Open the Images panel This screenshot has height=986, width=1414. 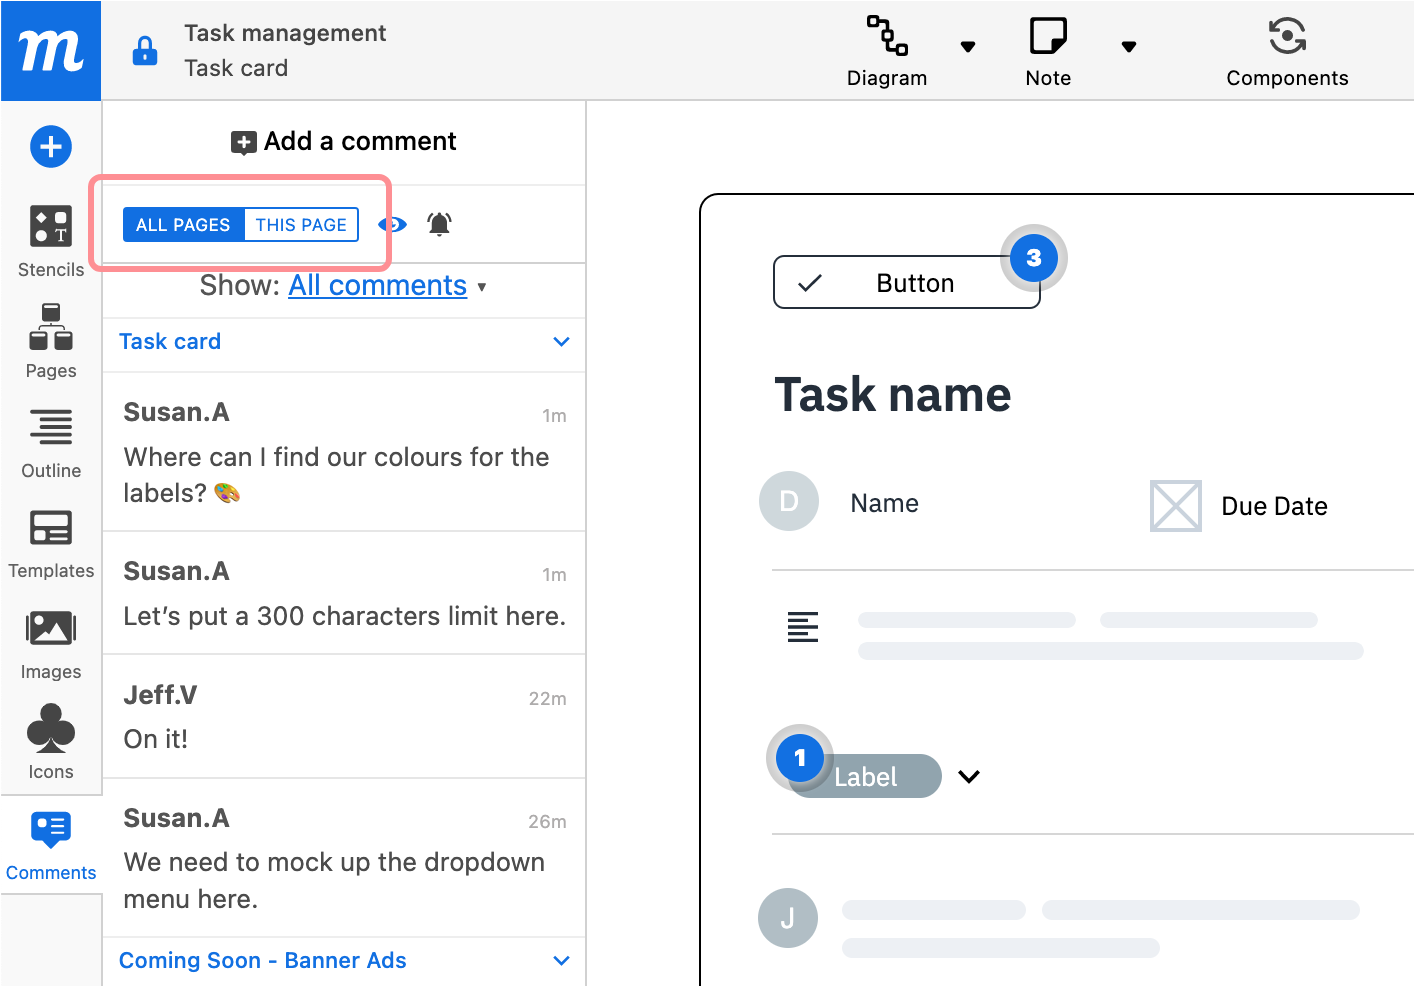coord(51,643)
